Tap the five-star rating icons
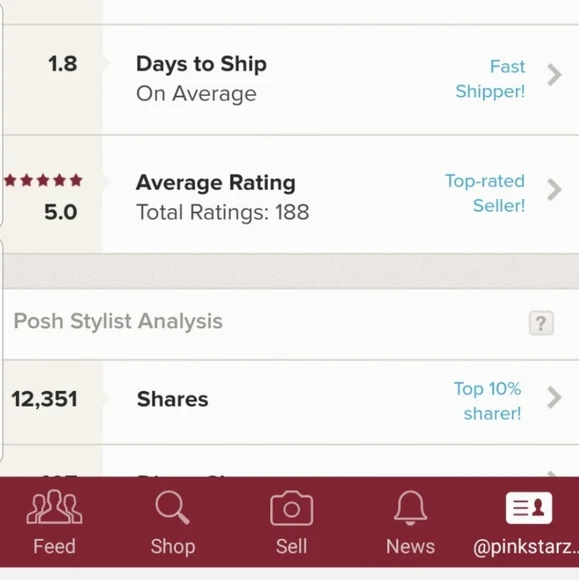 point(43,181)
